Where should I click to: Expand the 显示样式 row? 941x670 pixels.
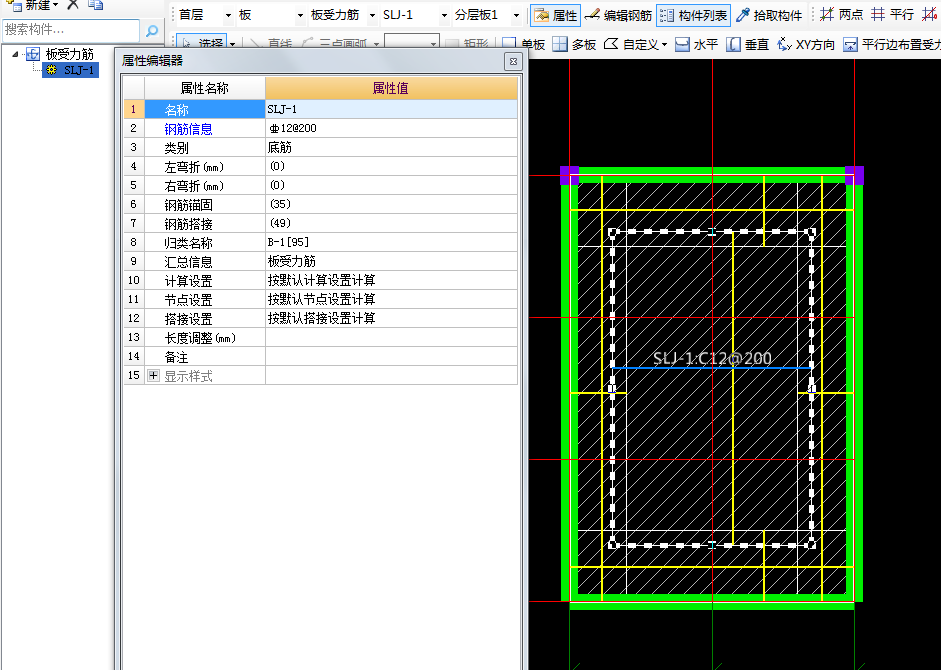pyautogui.click(x=154, y=376)
